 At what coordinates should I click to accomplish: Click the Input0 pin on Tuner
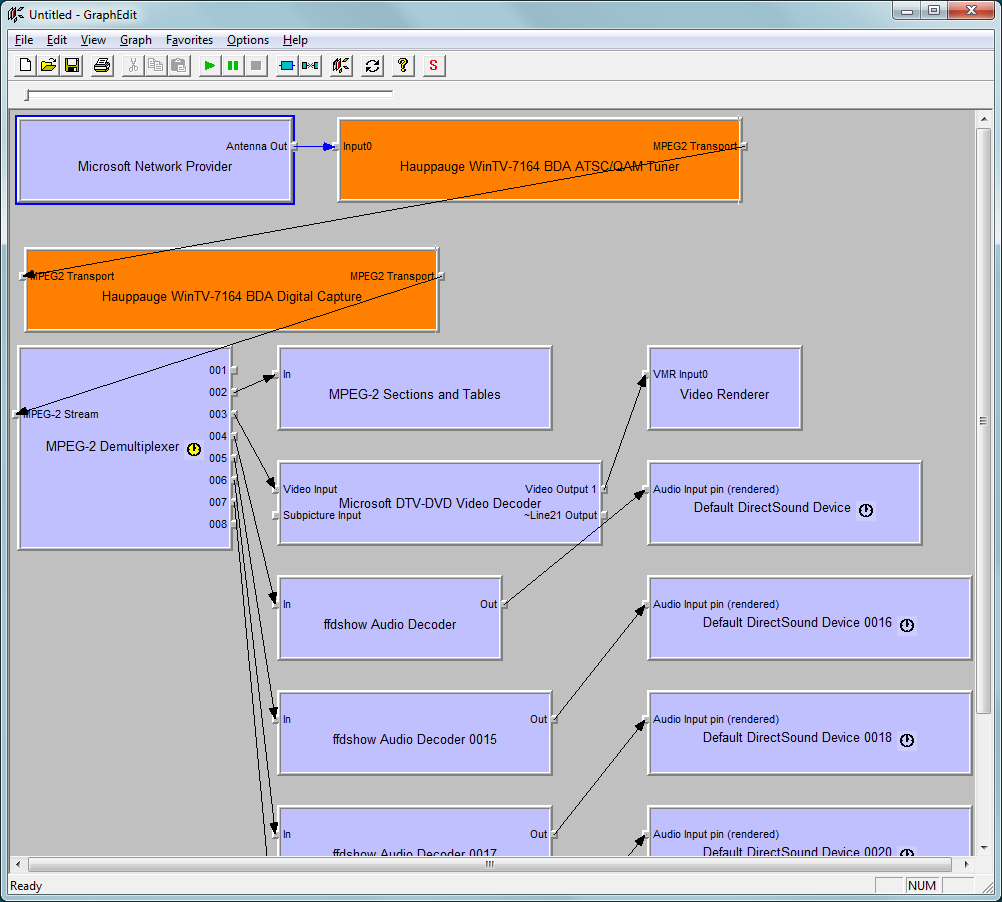pyautogui.click(x=335, y=146)
